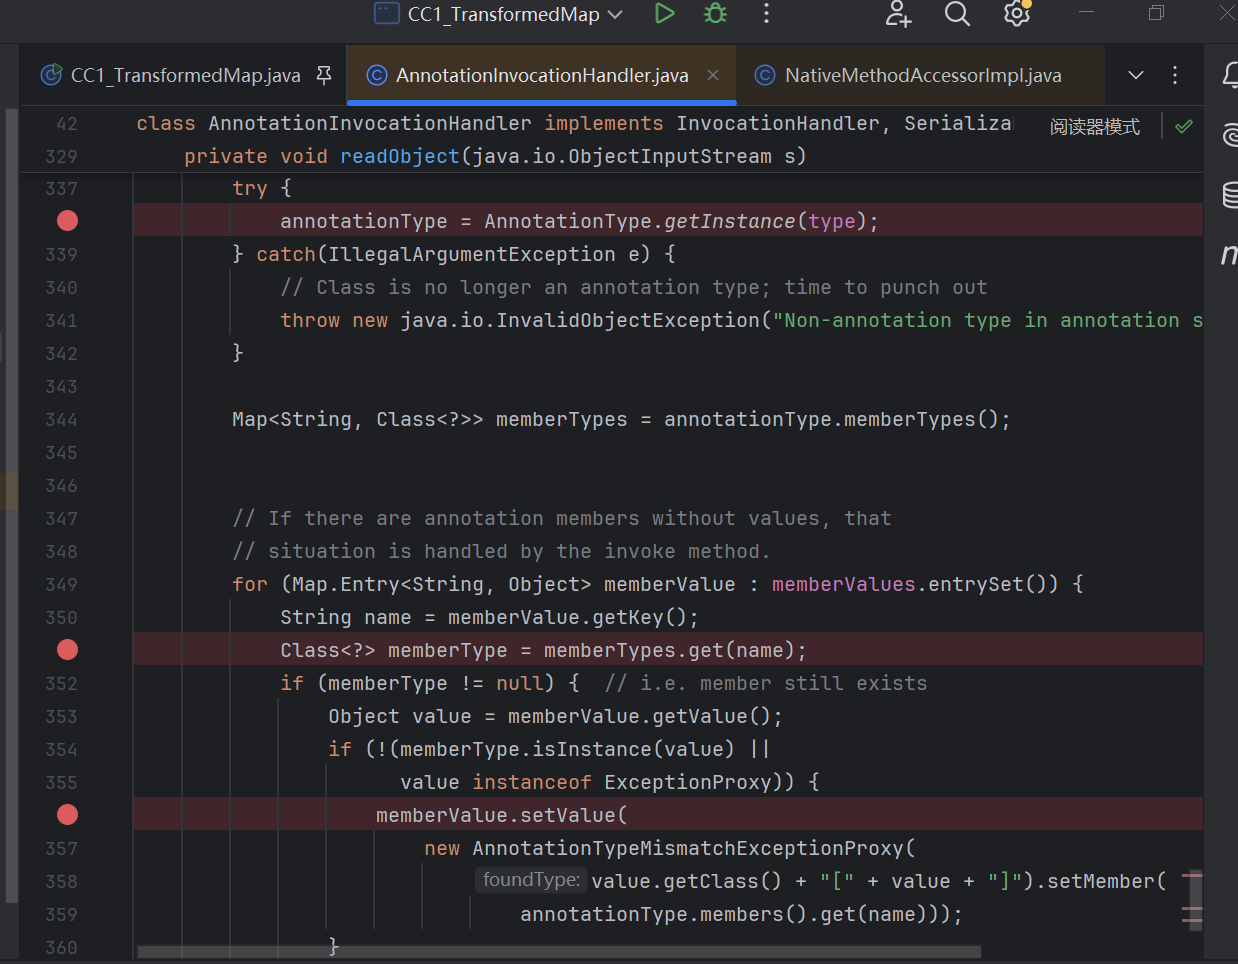Toggle breakpoint on memberTypes.get(name) line
Screen dimensions: 1238x964
(x=67, y=650)
